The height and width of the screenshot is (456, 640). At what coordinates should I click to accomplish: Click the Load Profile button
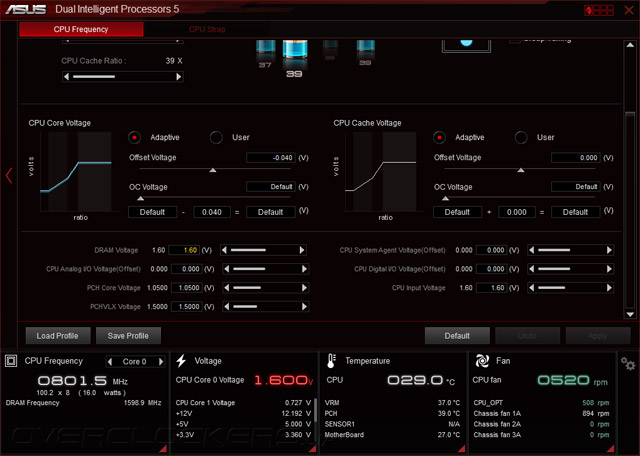(x=58, y=336)
